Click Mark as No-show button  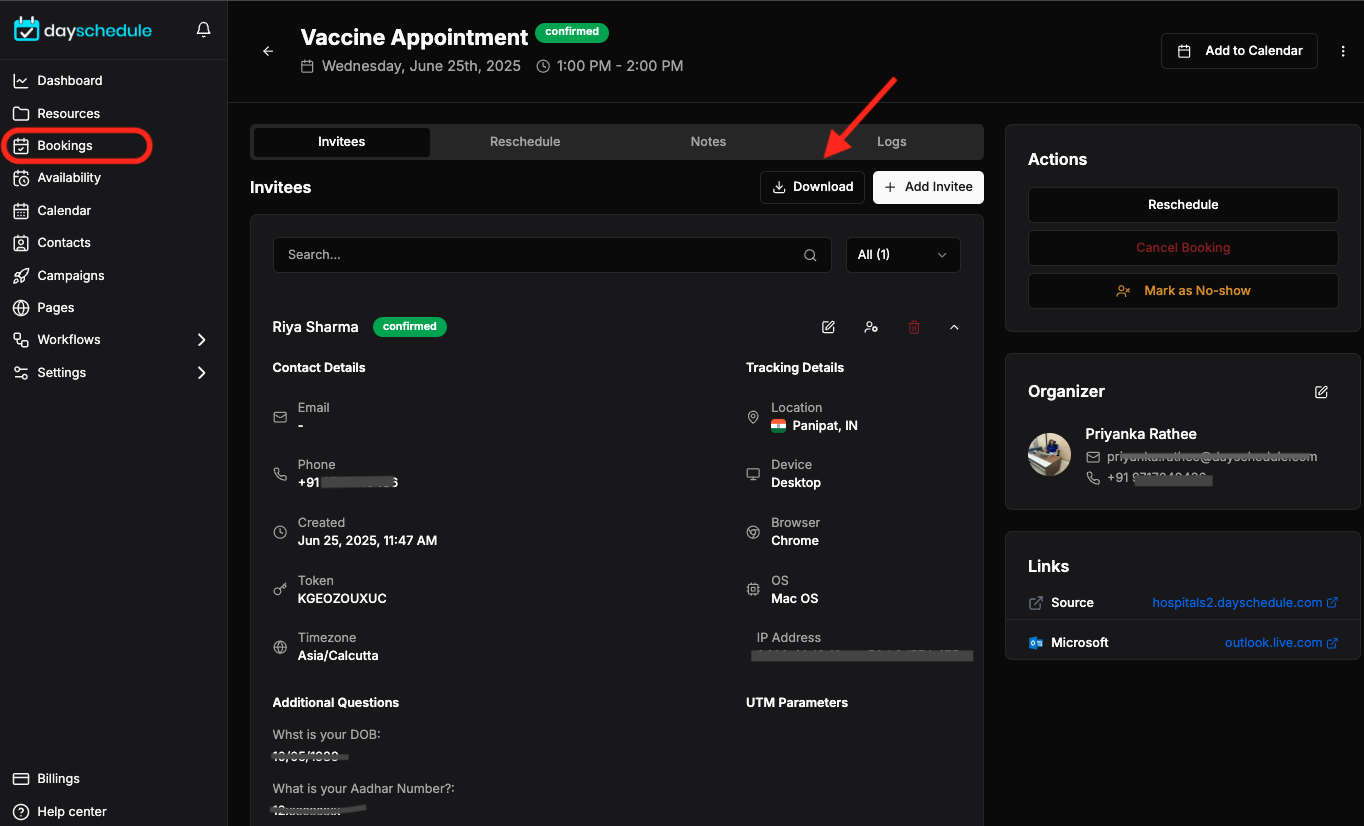coord(1183,291)
